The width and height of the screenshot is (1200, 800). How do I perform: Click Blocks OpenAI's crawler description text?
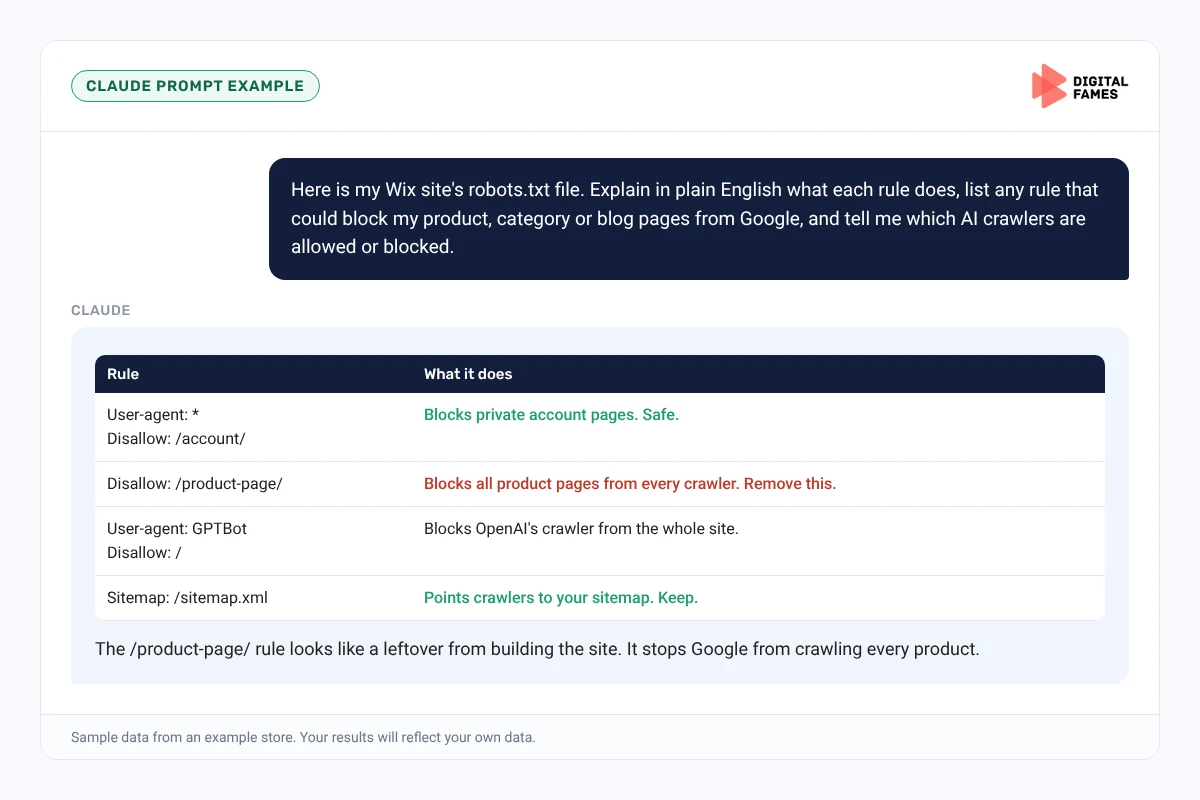click(581, 528)
